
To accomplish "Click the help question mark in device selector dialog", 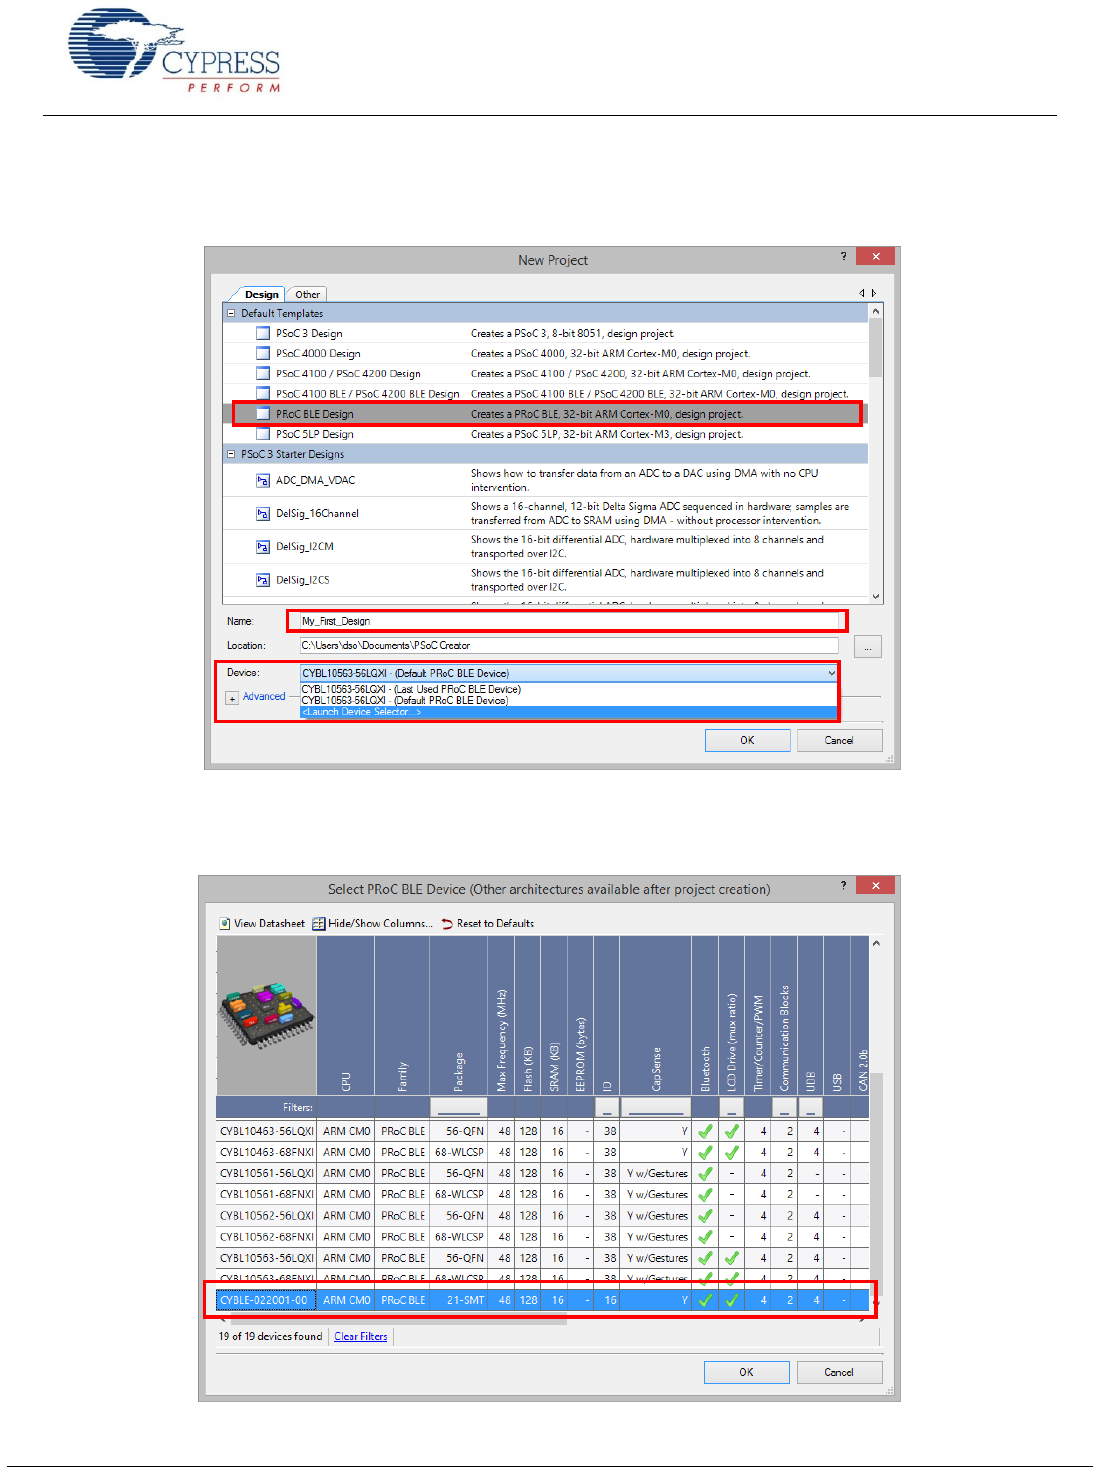I will pos(843,885).
